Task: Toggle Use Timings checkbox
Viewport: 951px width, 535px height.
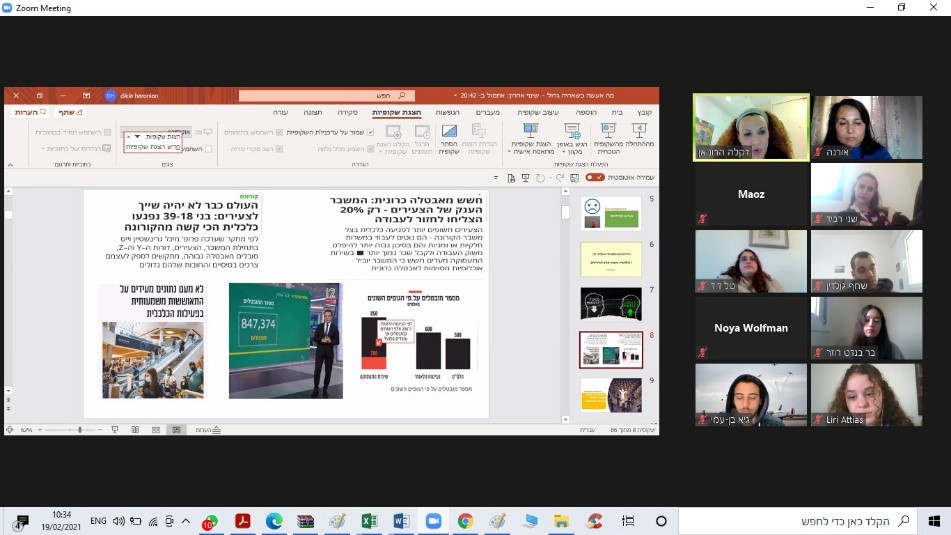Action: tap(280, 132)
